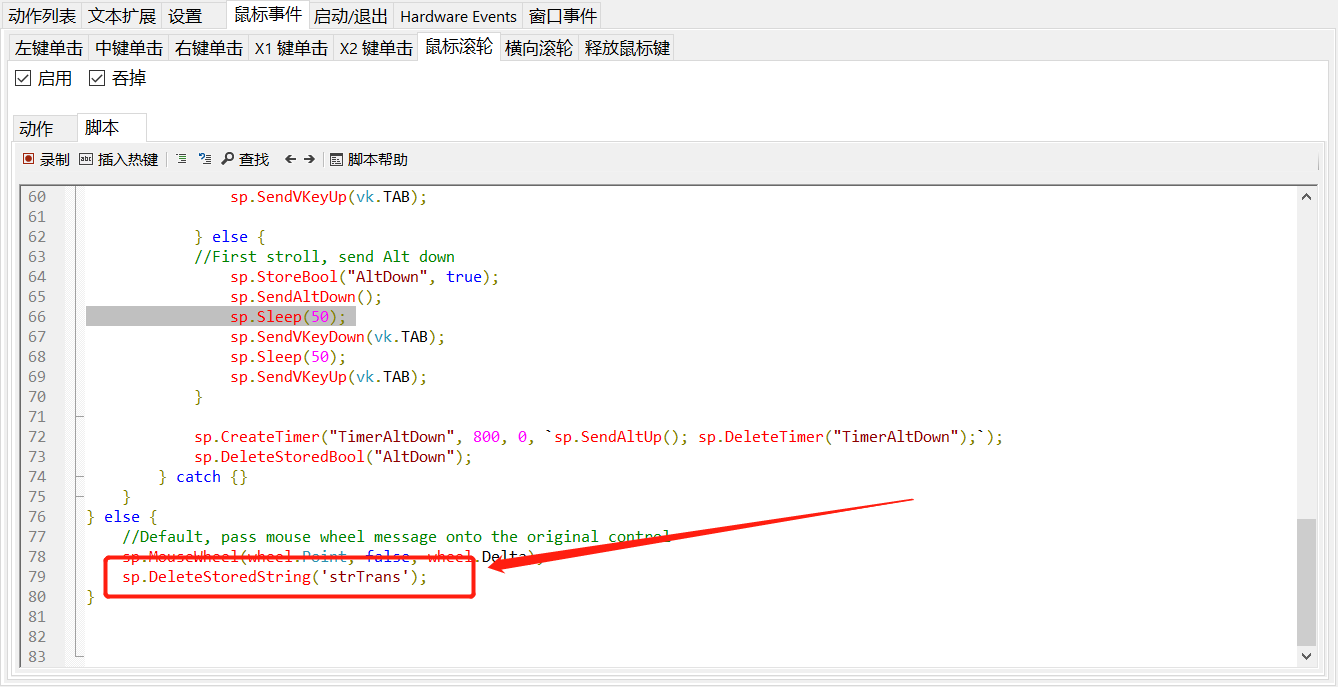This screenshot has height=687, width=1338.
Task: Open the 启动/退出 tab
Action: pyautogui.click(x=352, y=16)
